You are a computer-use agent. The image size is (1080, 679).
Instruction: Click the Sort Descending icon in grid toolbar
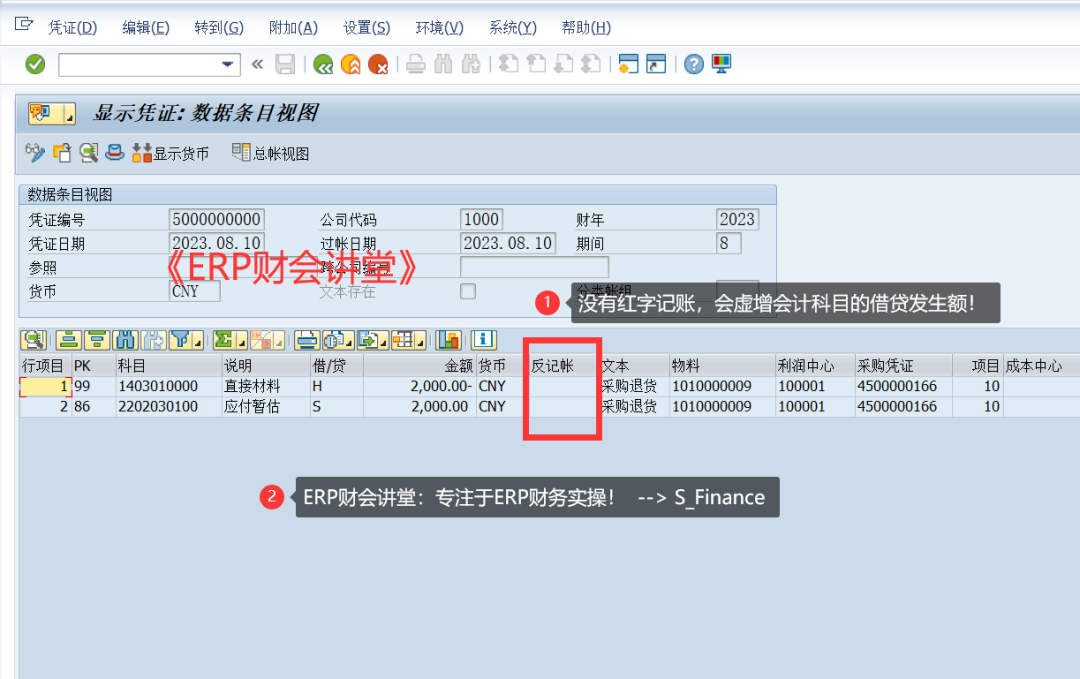click(x=96, y=340)
